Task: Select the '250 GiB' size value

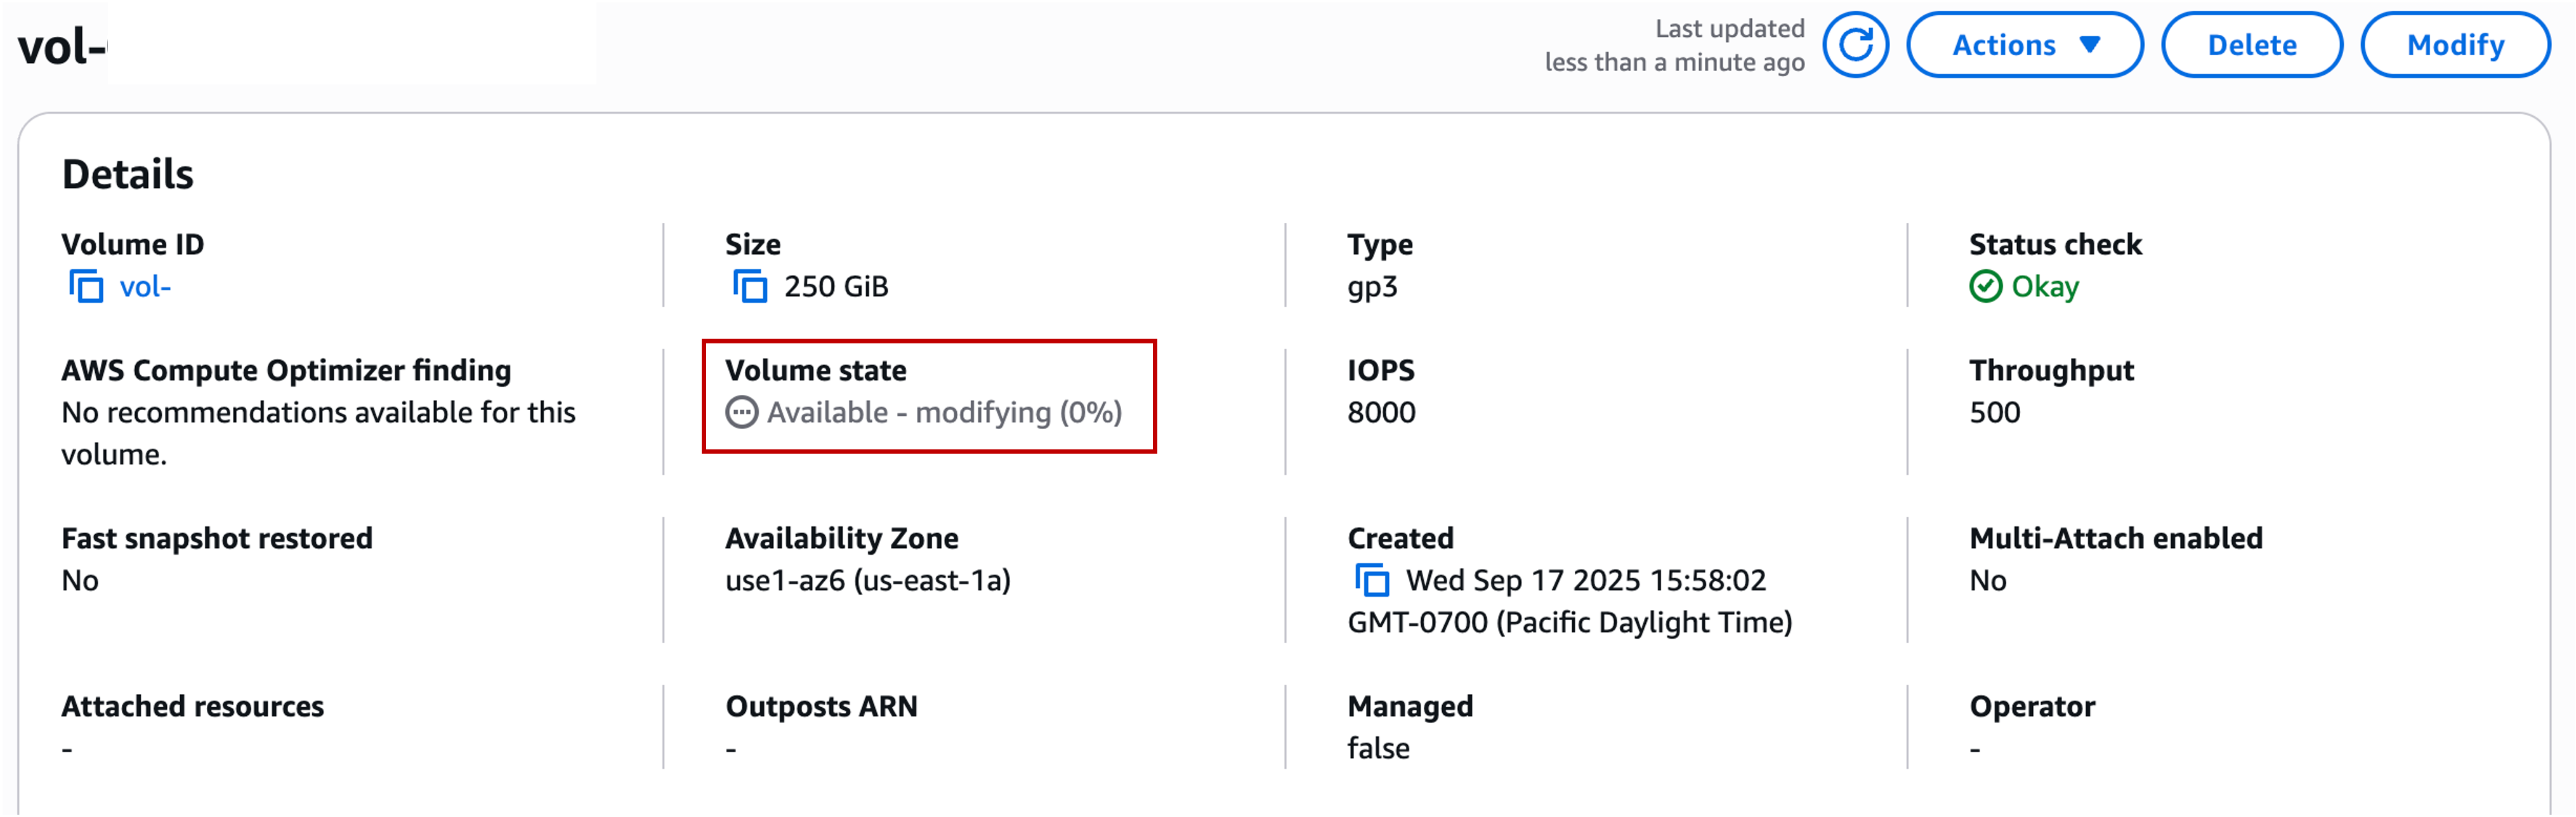Action: pos(836,287)
